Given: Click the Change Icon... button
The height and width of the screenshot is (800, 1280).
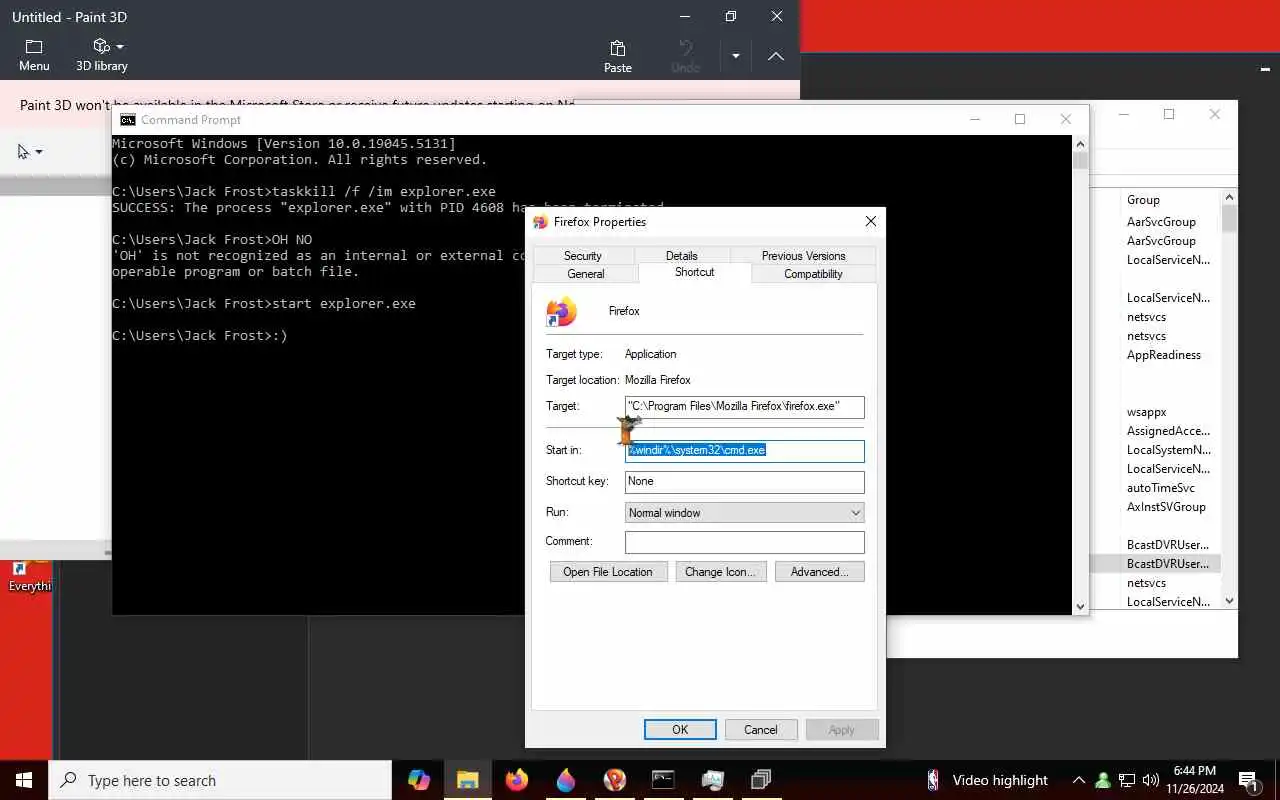Looking at the screenshot, I should pos(721,572).
